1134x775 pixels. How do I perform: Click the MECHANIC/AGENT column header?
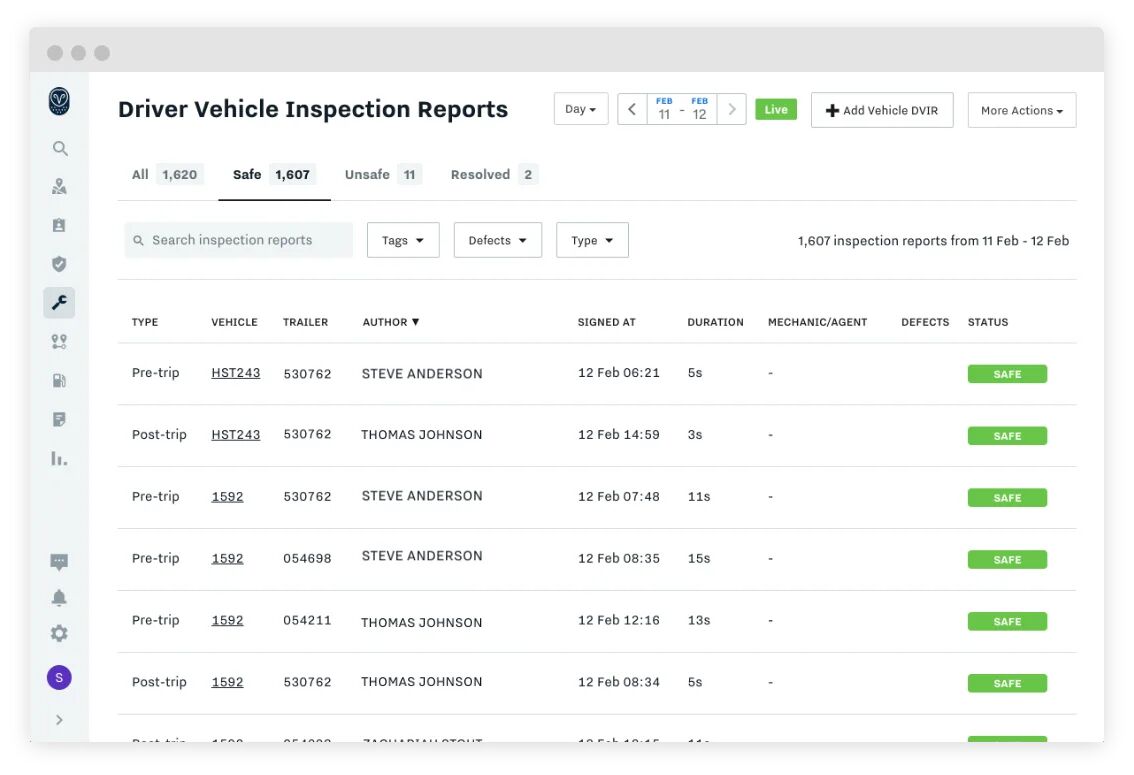(x=817, y=322)
